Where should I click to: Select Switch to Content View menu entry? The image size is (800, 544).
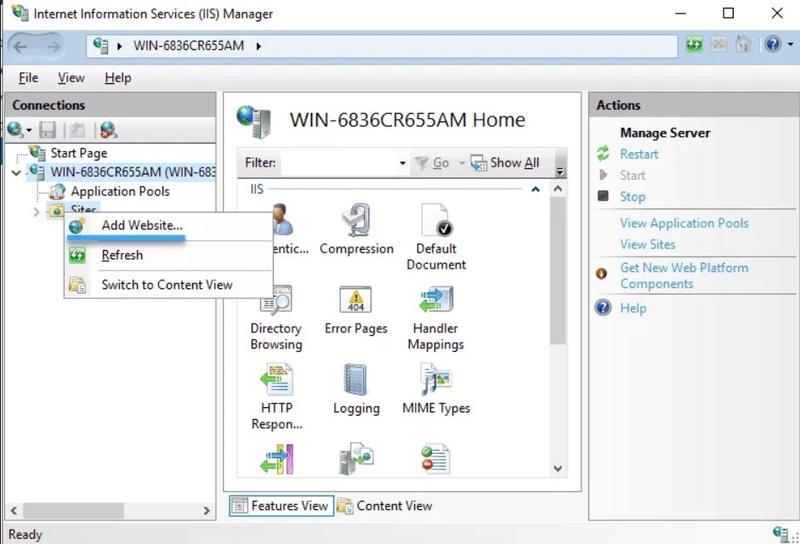point(168,285)
